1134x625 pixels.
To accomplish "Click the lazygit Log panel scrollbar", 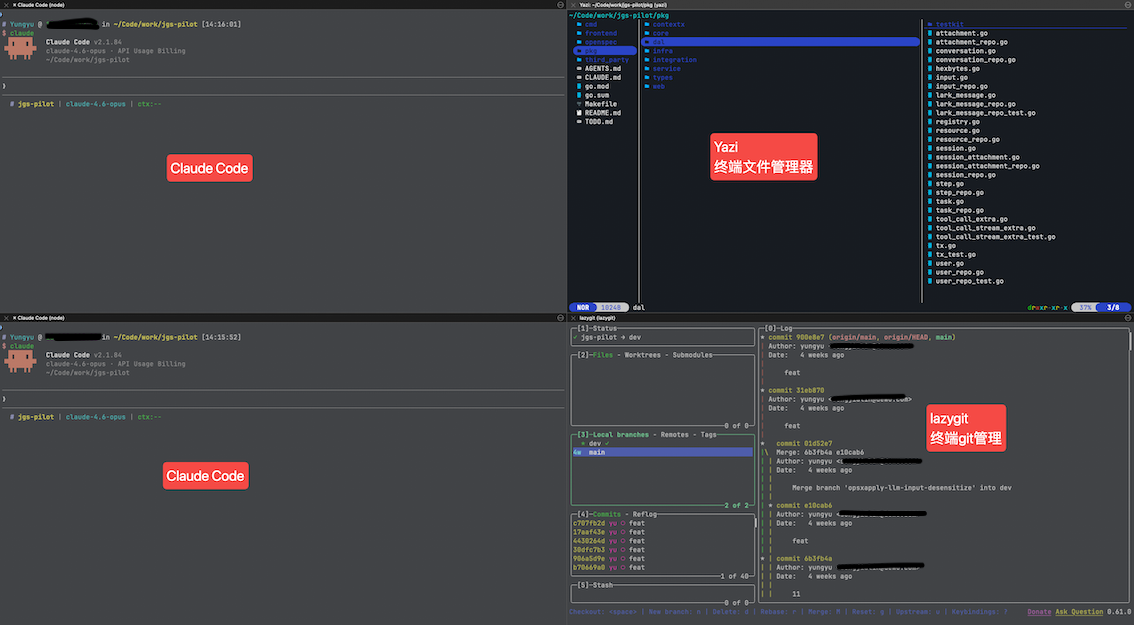I will 1130,342.
